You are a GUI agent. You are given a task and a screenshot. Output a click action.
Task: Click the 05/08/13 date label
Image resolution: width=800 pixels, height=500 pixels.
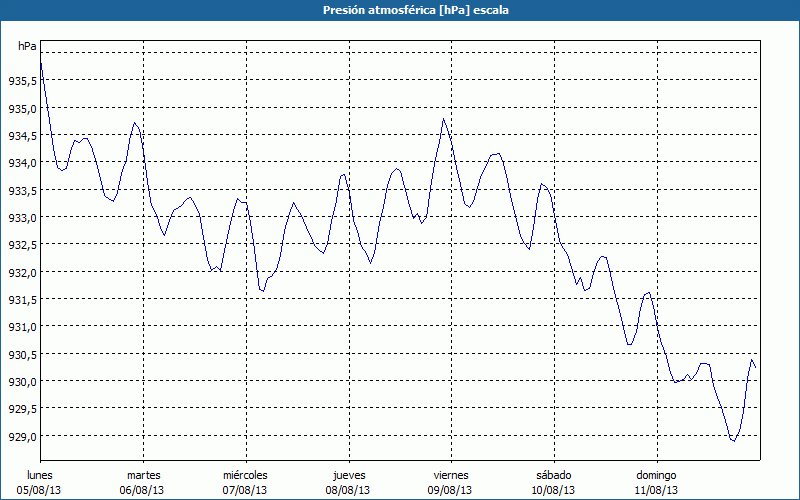(40, 490)
